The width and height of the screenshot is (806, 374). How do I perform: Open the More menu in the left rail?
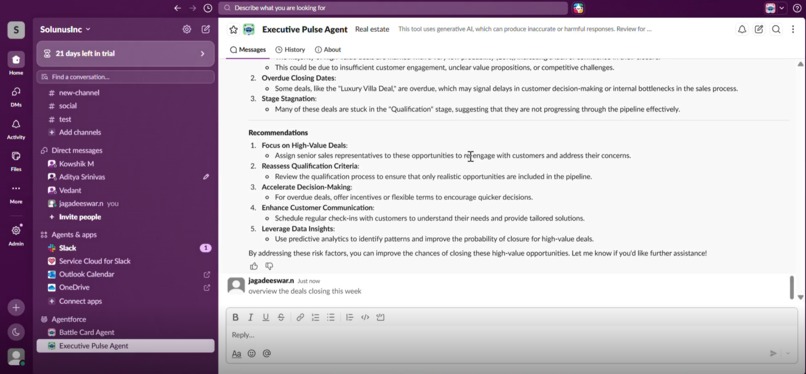16,193
